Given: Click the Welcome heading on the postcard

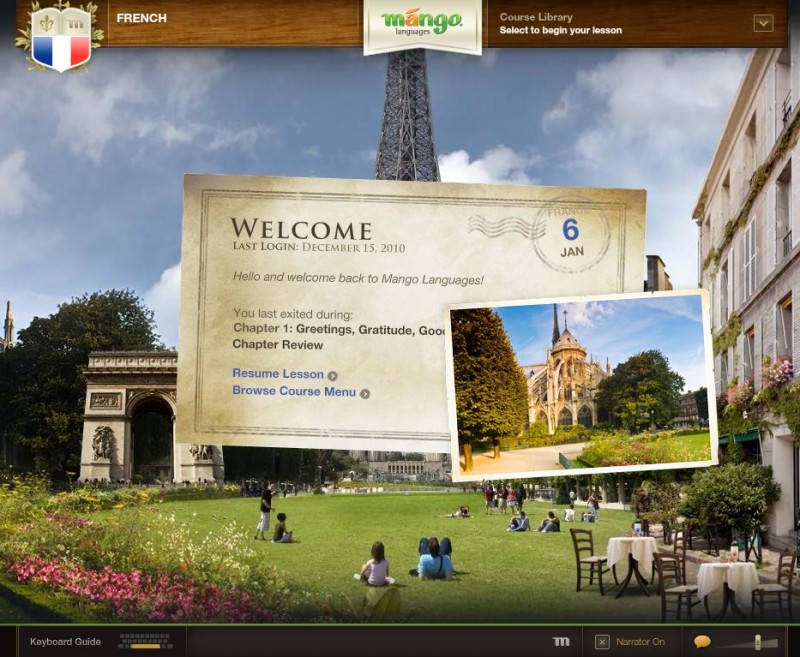Looking at the screenshot, I should coord(301,229).
